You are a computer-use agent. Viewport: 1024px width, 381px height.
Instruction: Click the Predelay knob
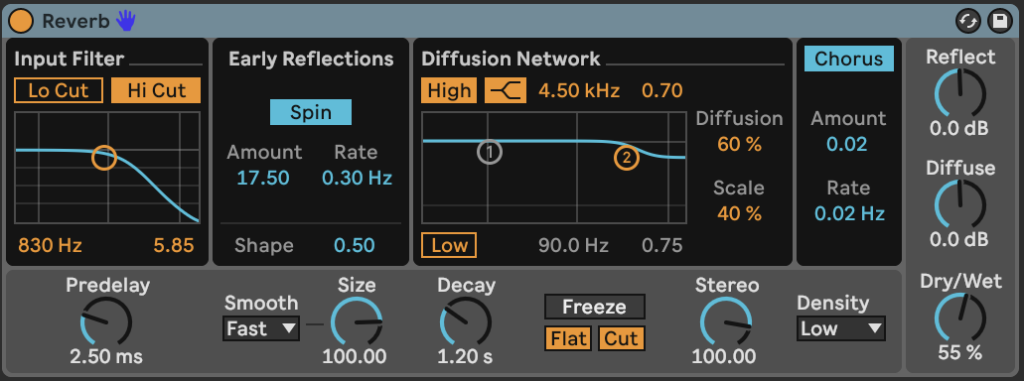[x=106, y=321]
